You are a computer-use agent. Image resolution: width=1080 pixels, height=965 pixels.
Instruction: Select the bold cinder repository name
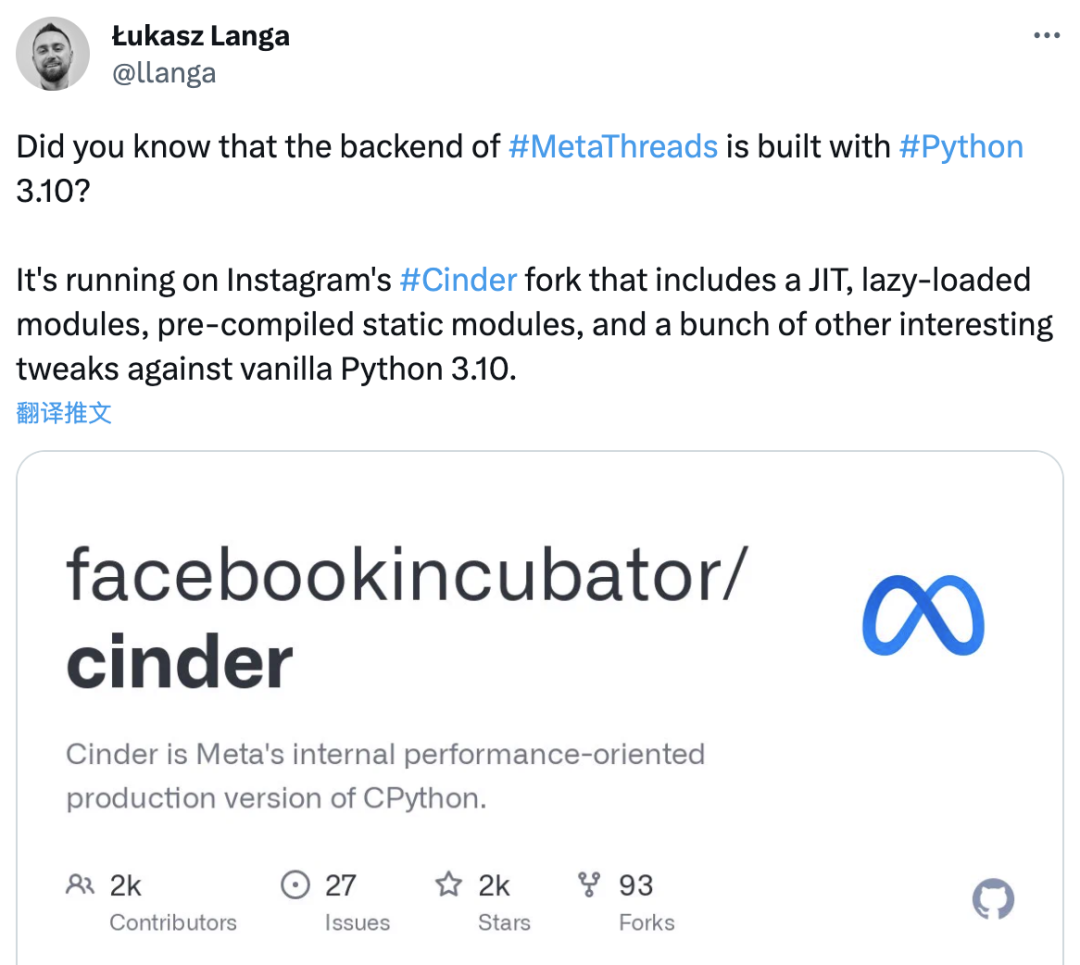click(x=180, y=662)
